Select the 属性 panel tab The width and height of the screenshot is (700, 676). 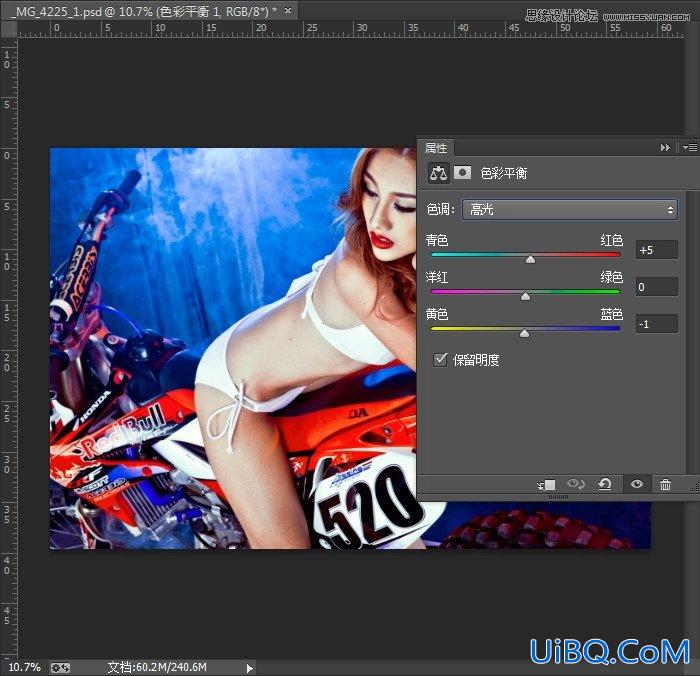436,148
